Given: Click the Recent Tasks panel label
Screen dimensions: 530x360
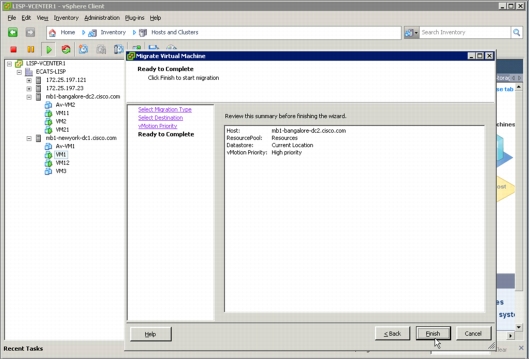Looking at the screenshot, I should (x=23, y=349).
